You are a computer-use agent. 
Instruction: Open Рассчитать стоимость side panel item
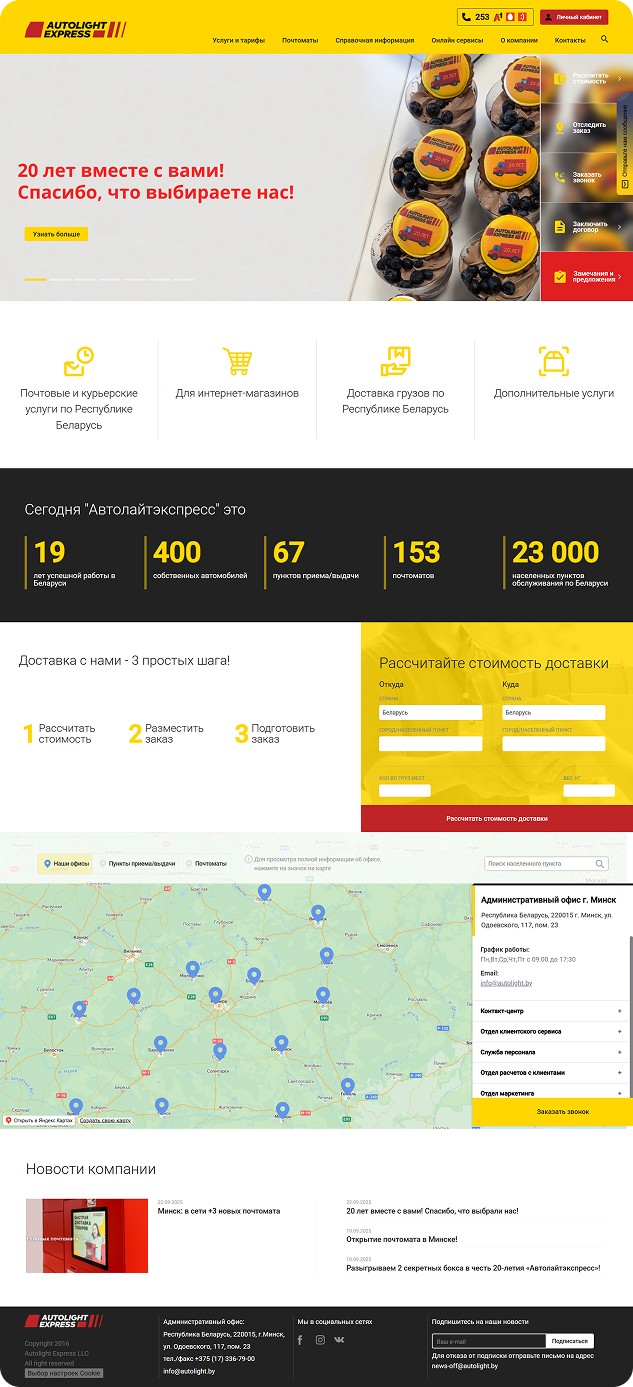click(587, 78)
